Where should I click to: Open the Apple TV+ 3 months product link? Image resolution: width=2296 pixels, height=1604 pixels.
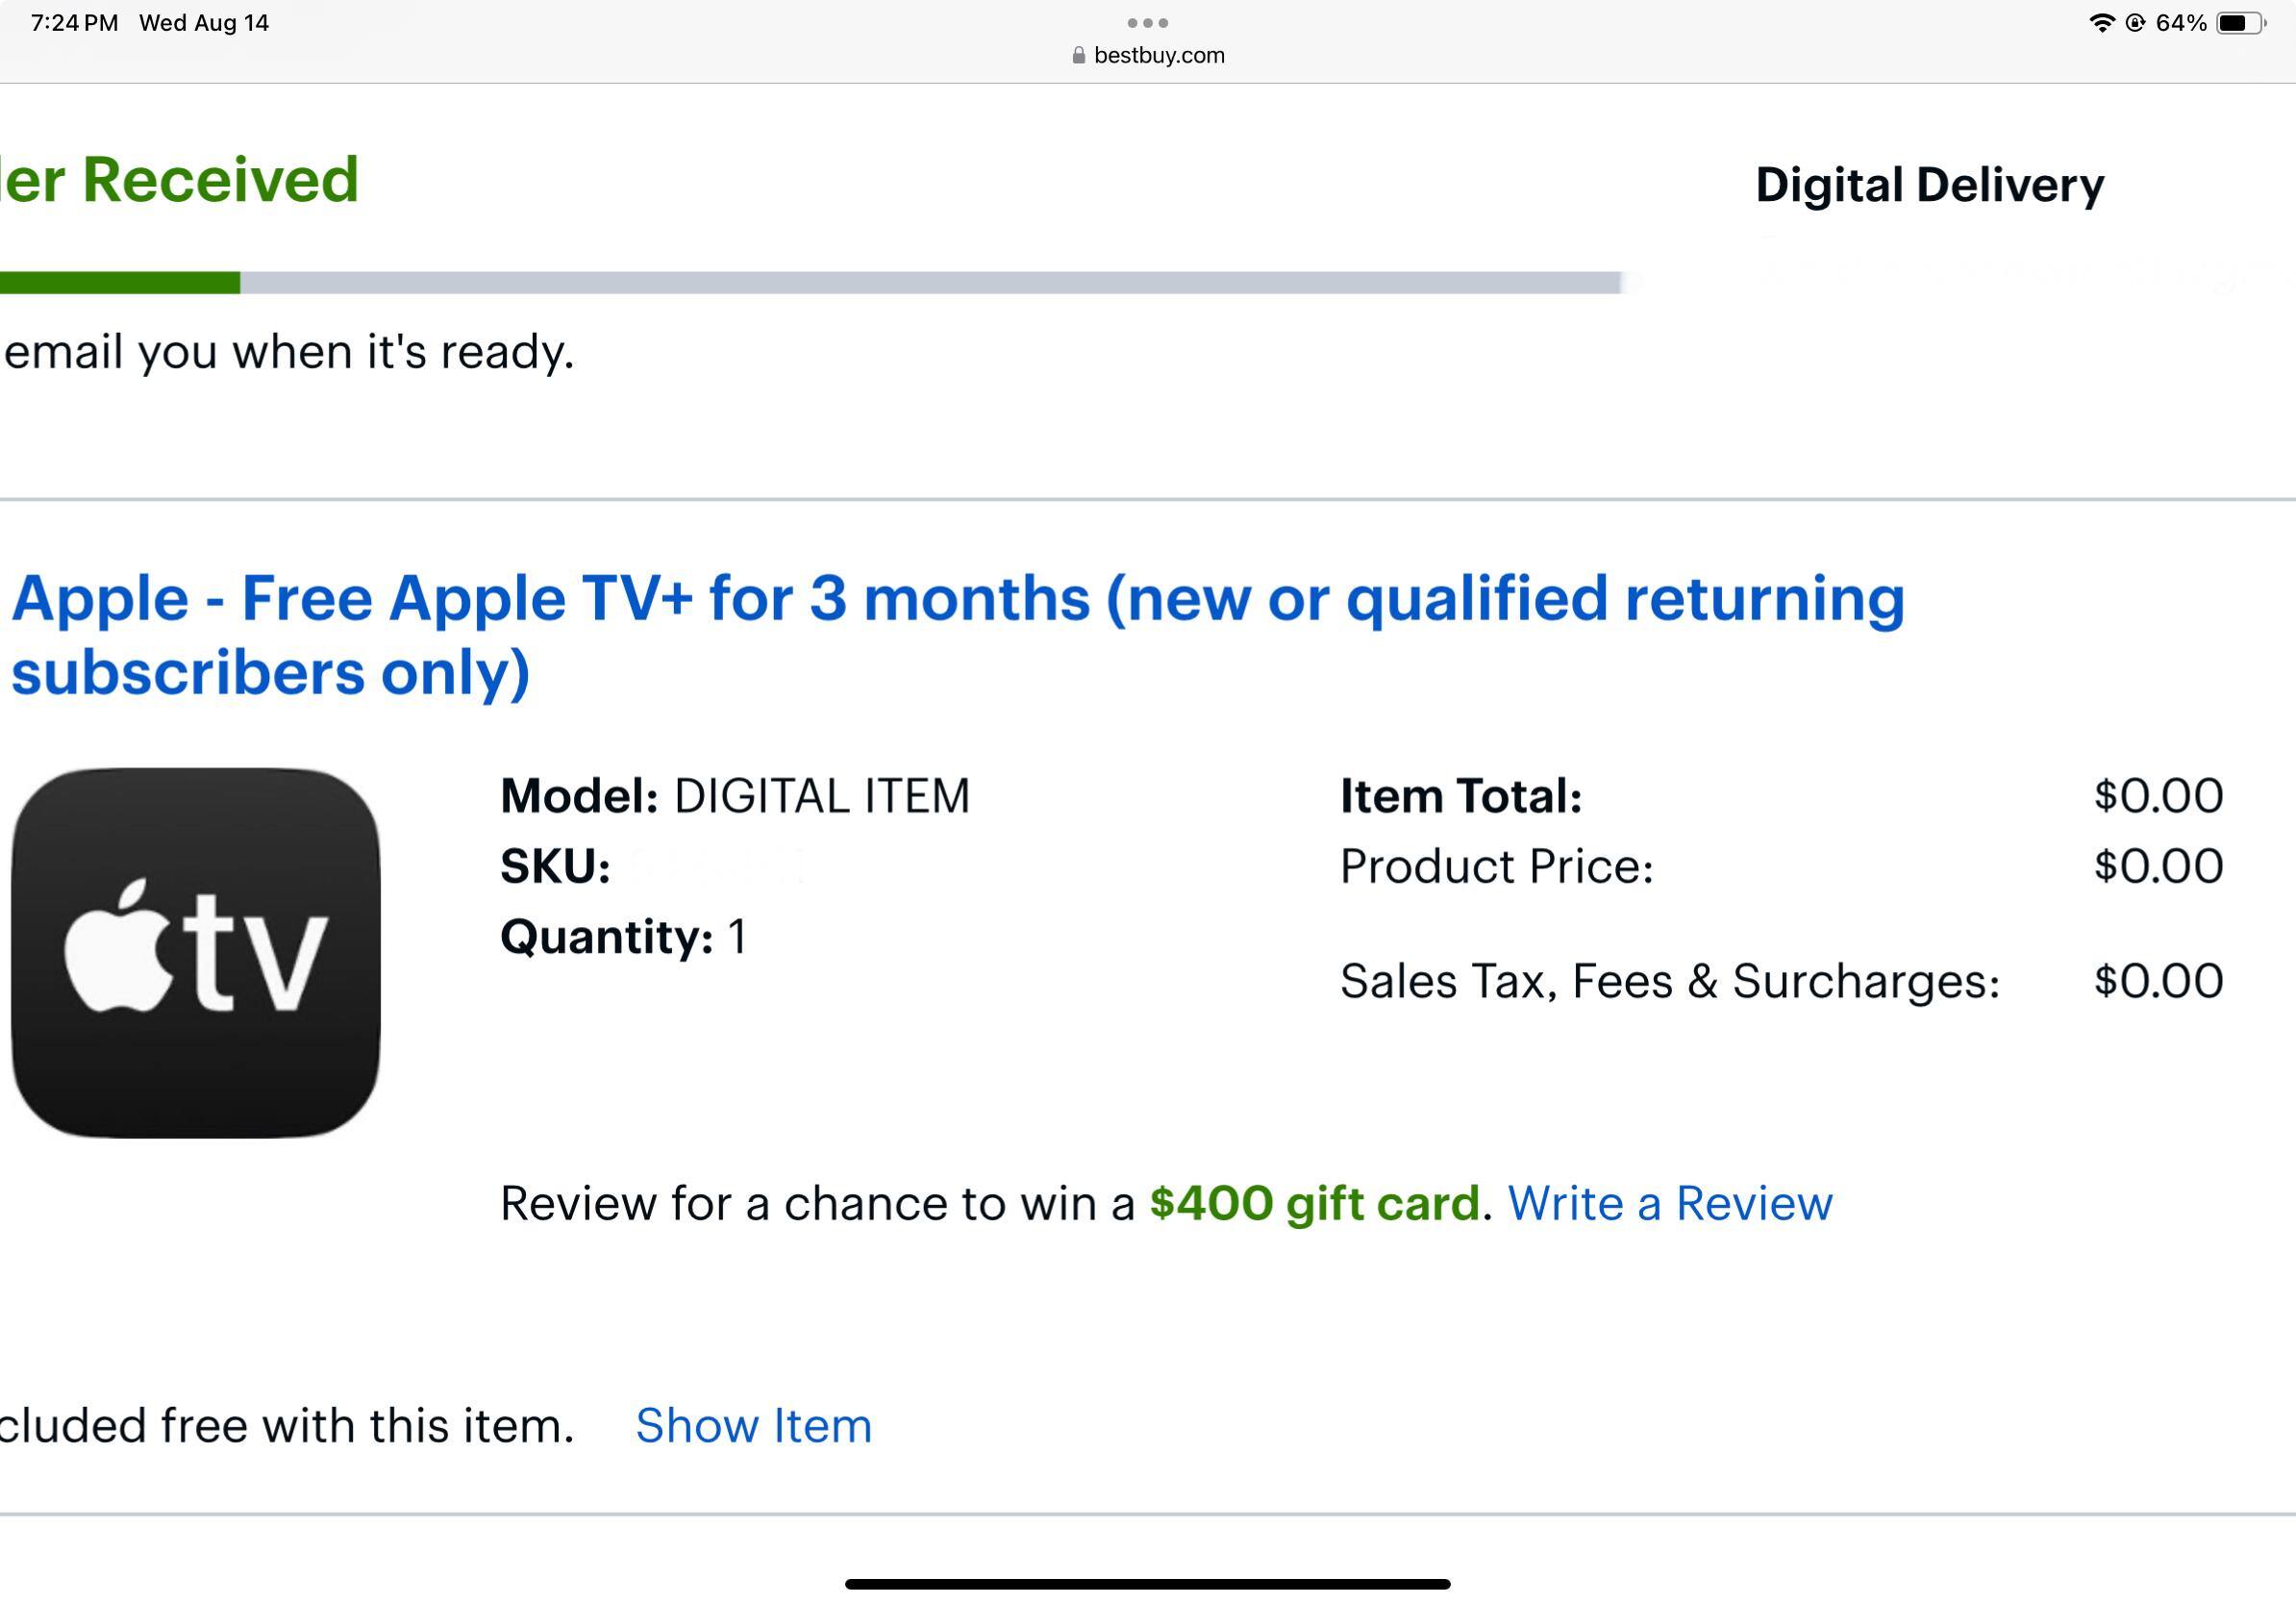[x=957, y=635]
